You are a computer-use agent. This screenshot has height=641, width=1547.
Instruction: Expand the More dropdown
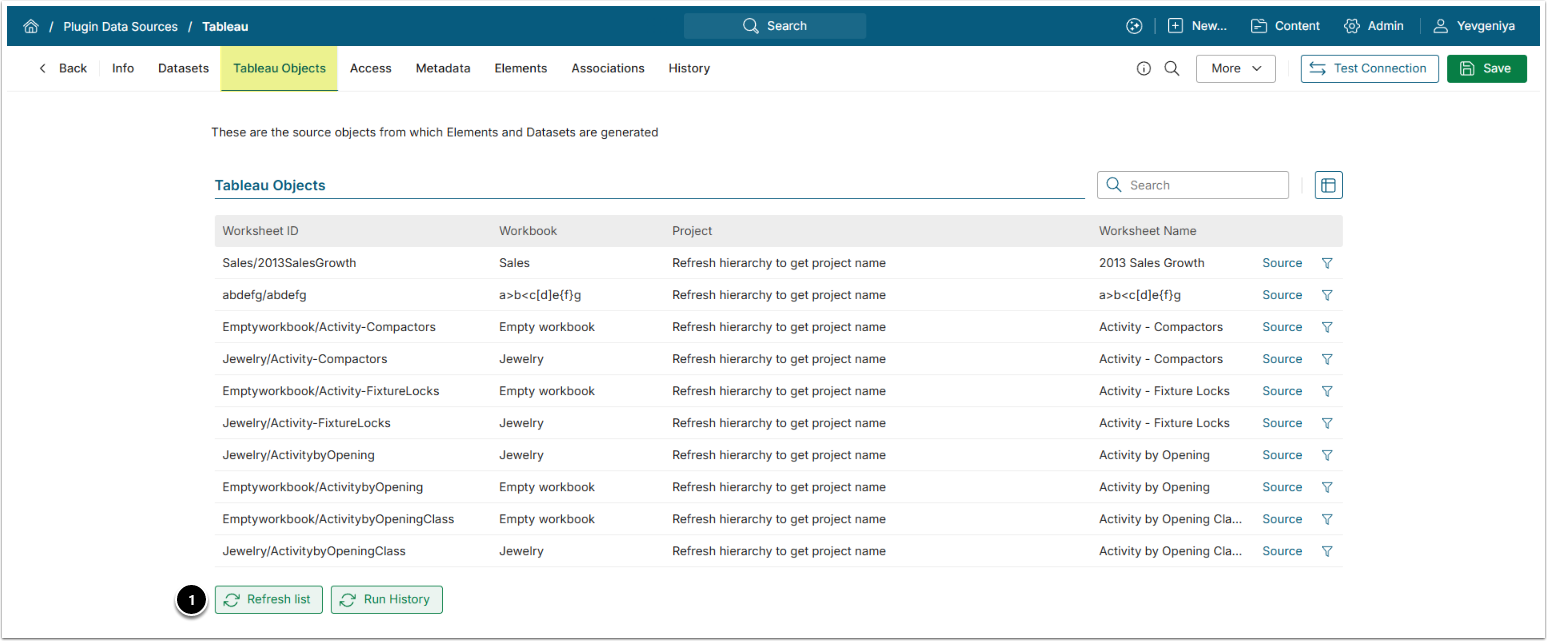pos(1235,69)
